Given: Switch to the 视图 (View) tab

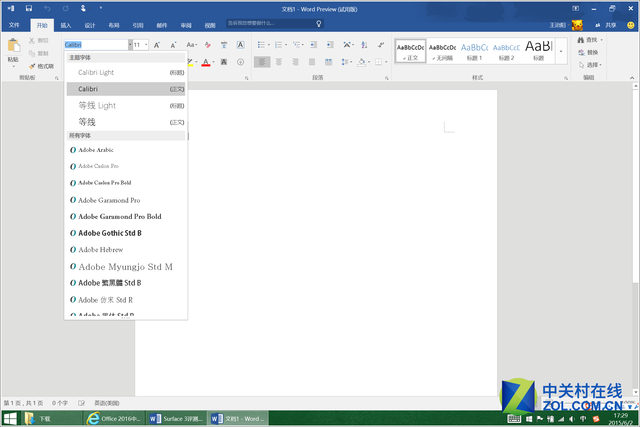Looking at the screenshot, I should click(x=210, y=25).
